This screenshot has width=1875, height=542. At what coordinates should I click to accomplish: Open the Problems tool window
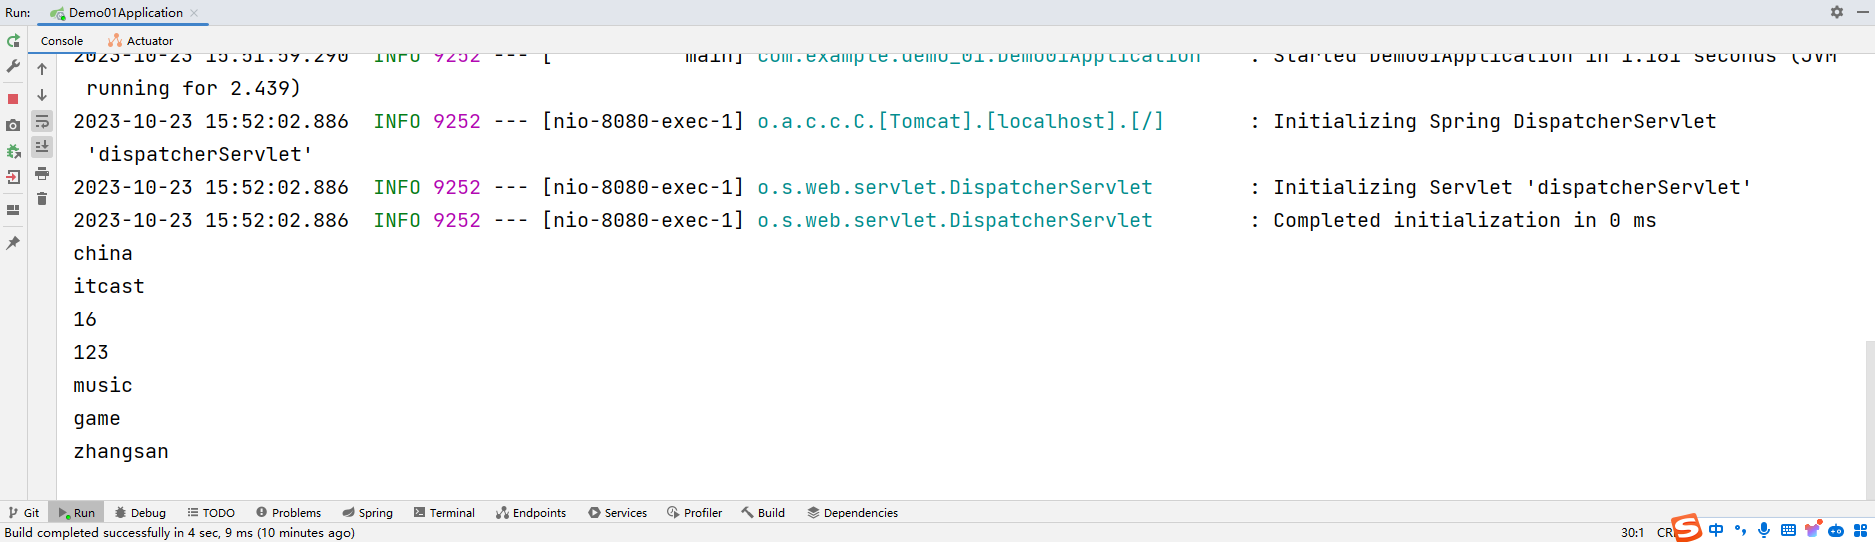click(x=288, y=513)
